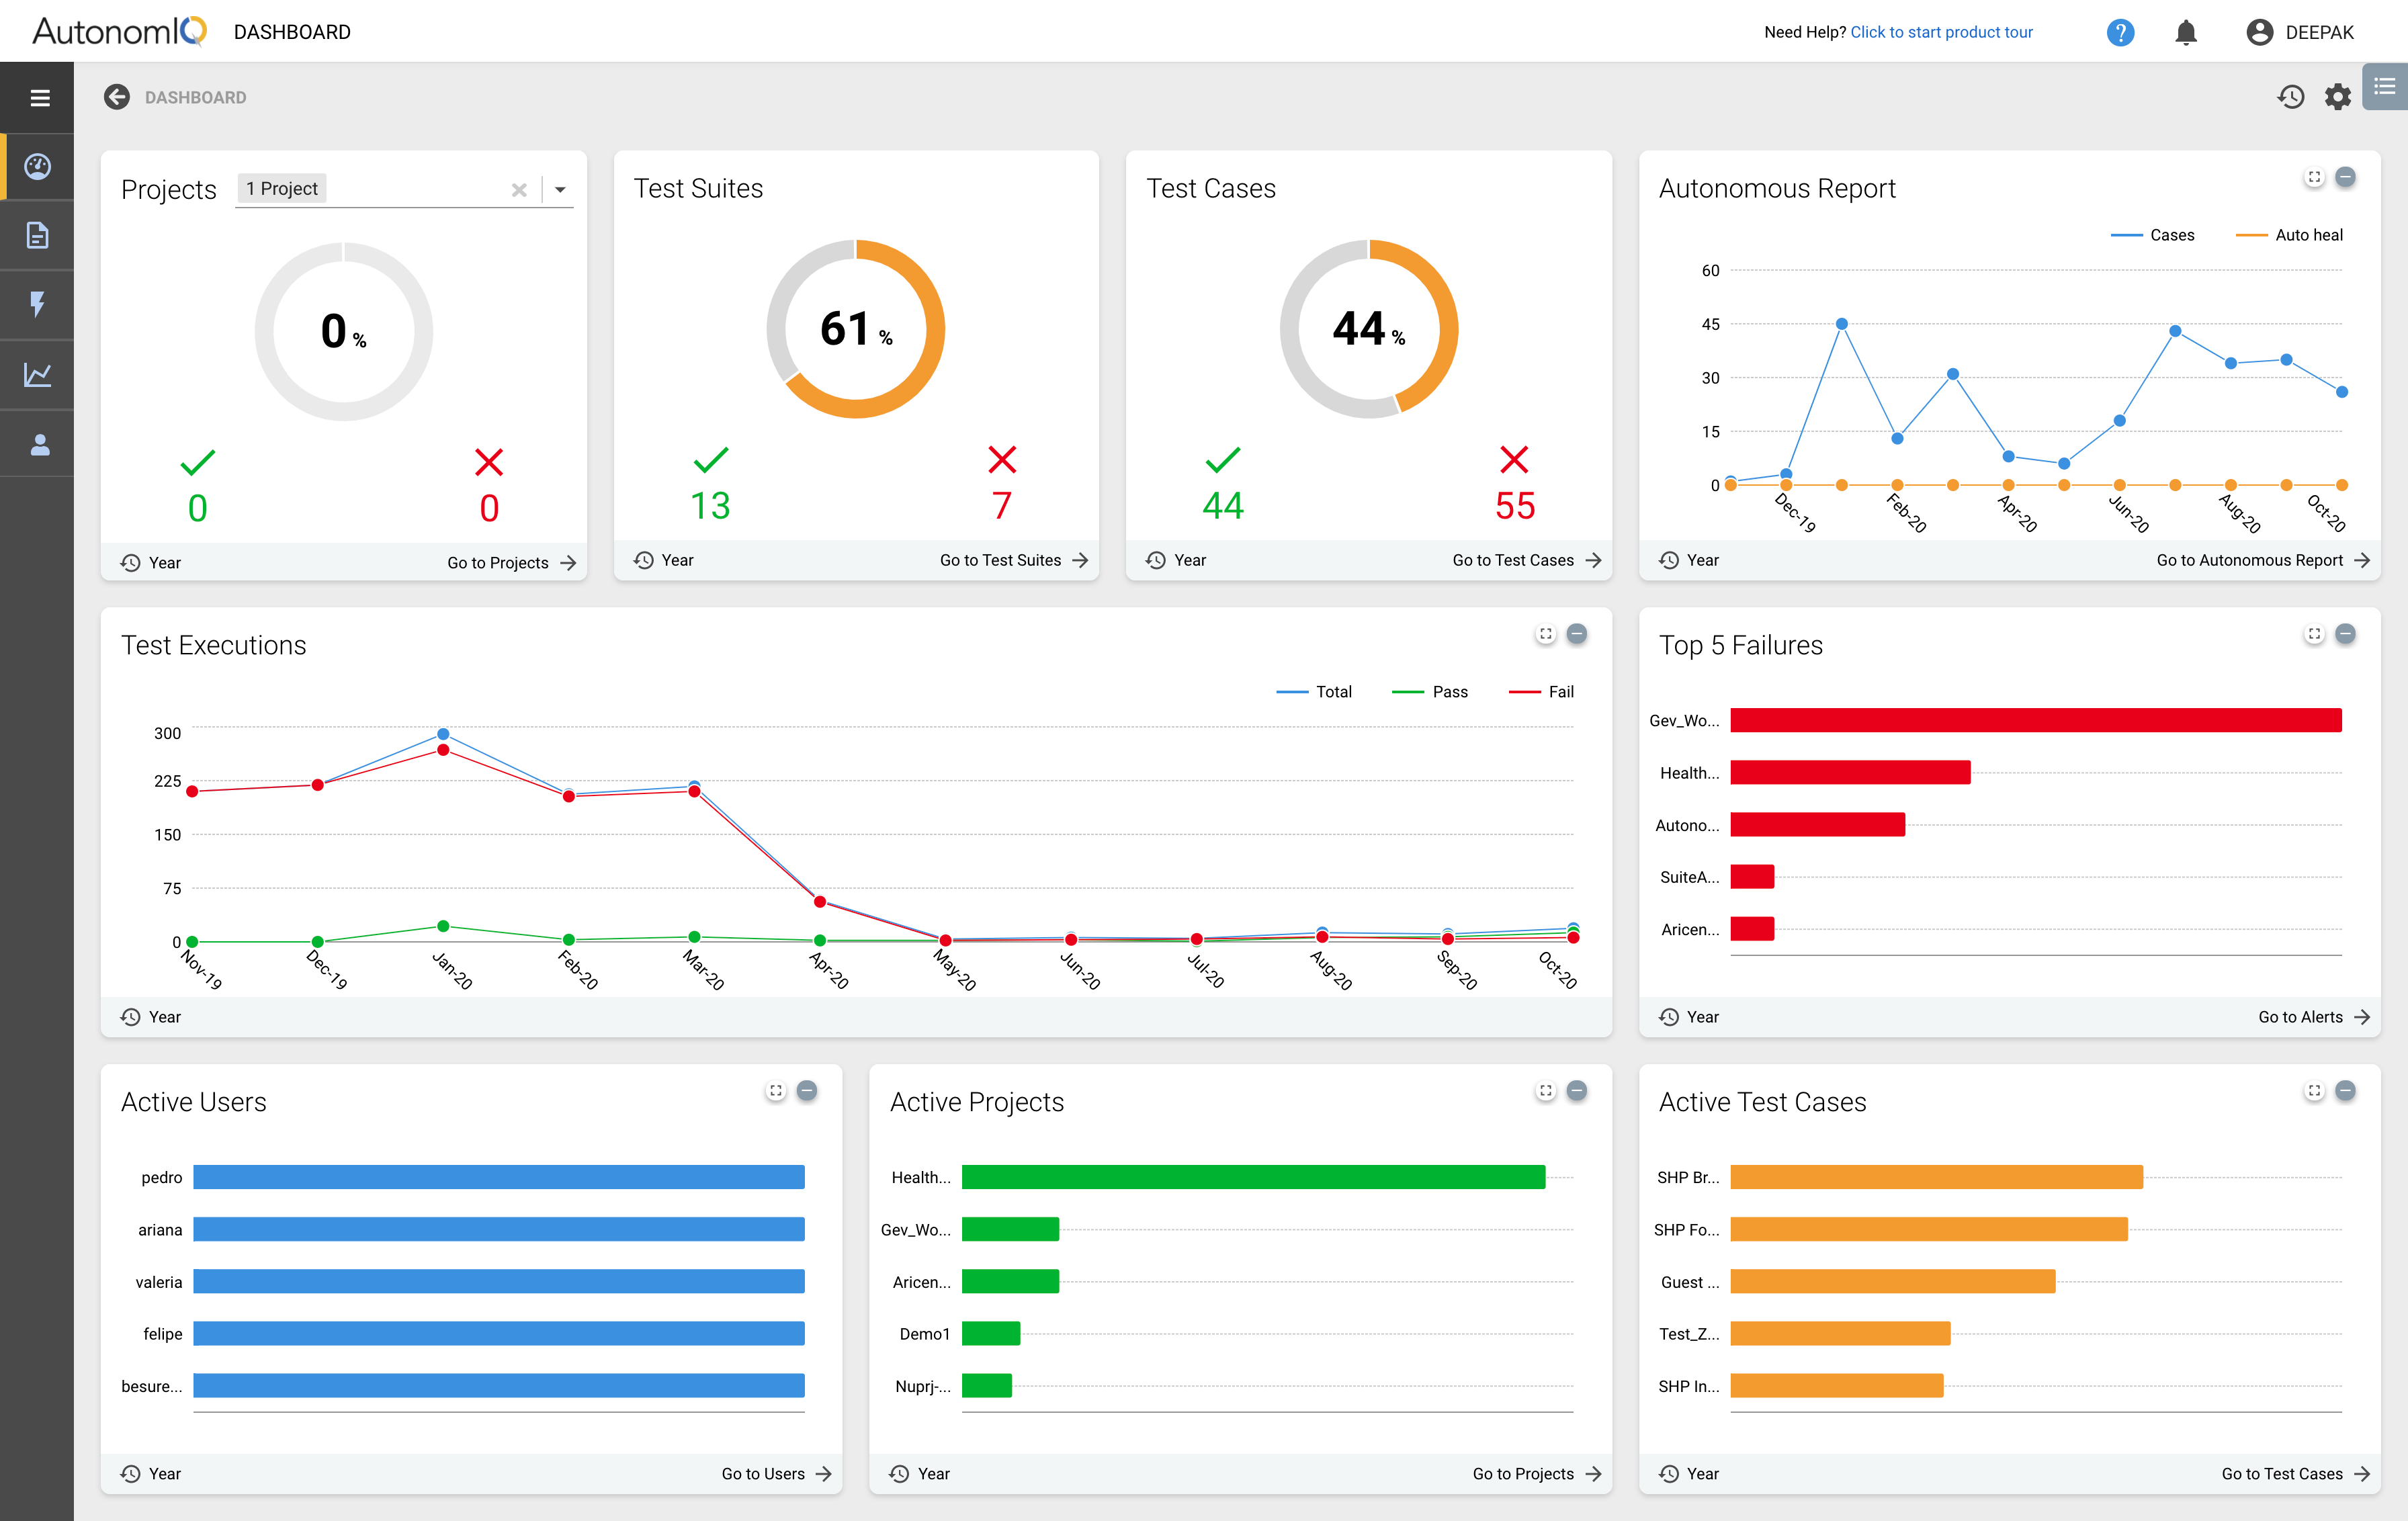Image resolution: width=2408 pixels, height=1521 pixels.
Task: Click the pedro bar in Active Users
Action: 499,1177
